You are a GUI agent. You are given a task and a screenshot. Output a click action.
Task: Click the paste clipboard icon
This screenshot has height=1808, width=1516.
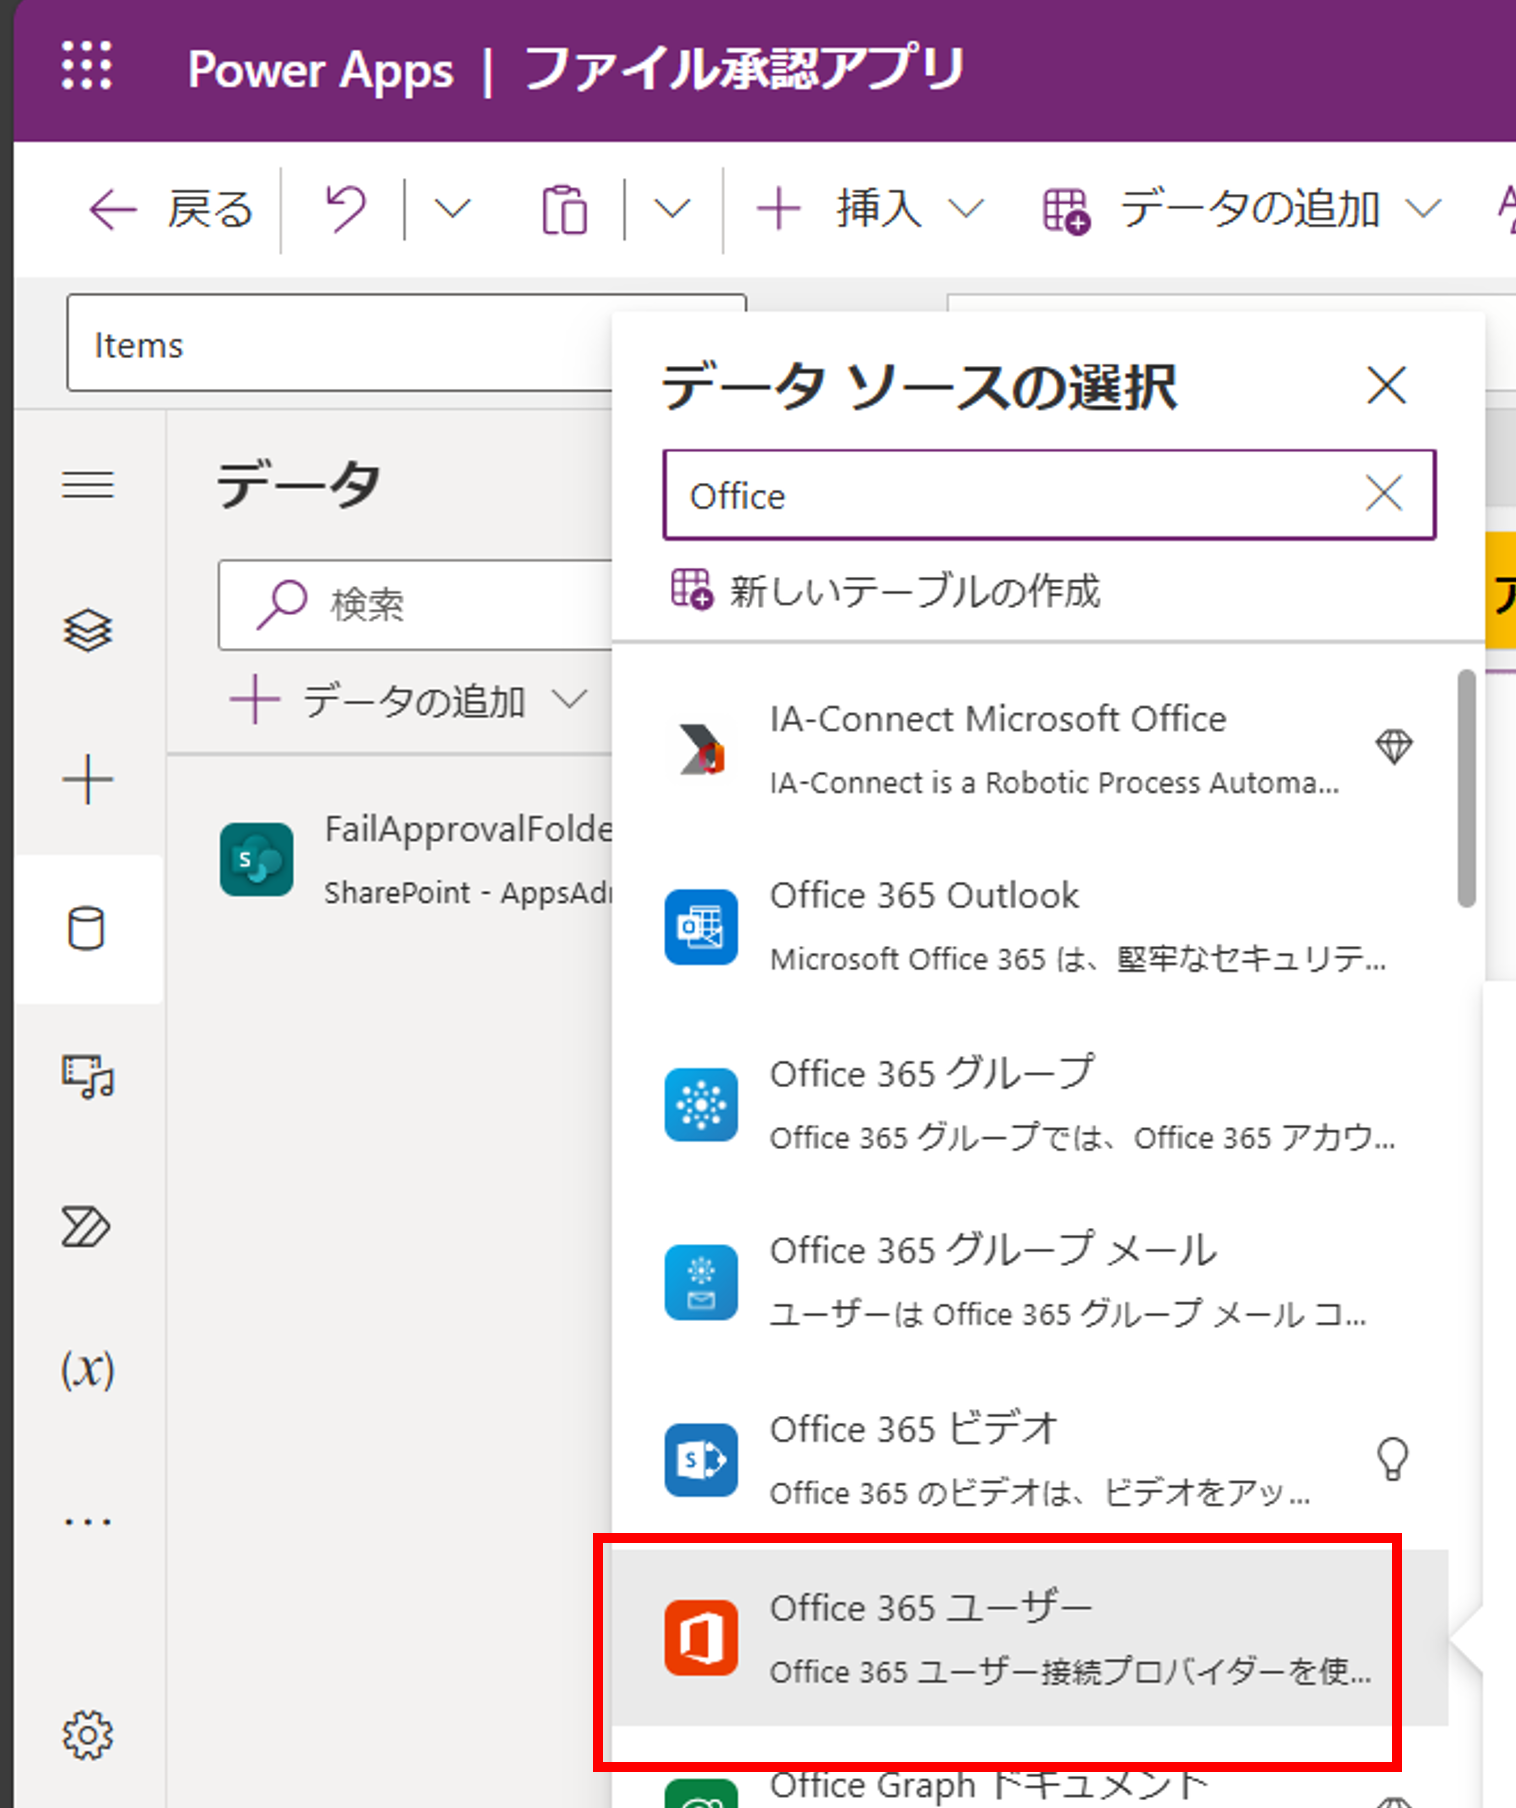tap(565, 209)
